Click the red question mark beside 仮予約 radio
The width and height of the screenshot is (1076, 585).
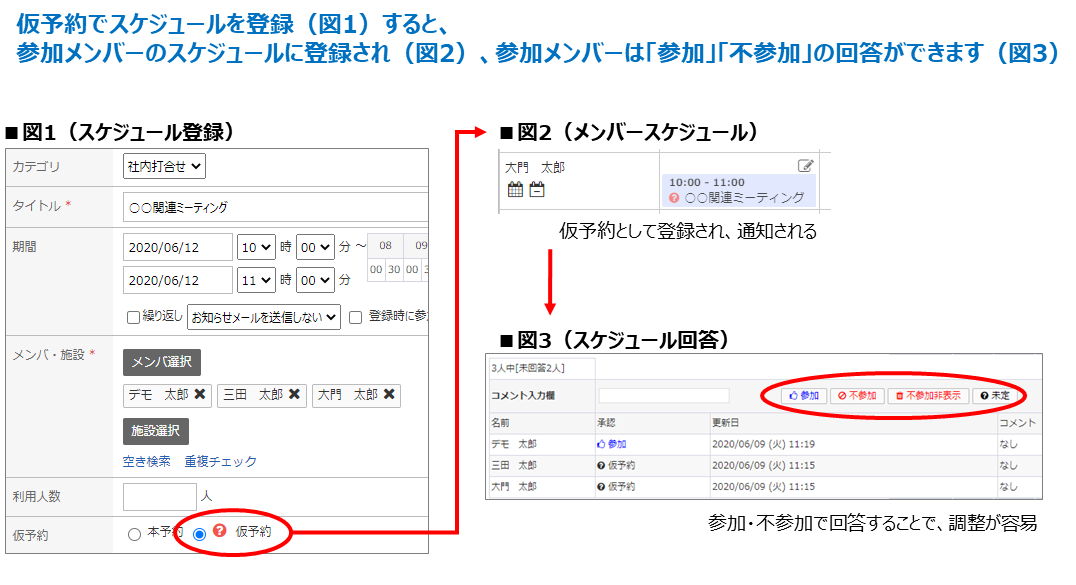(220, 531)
